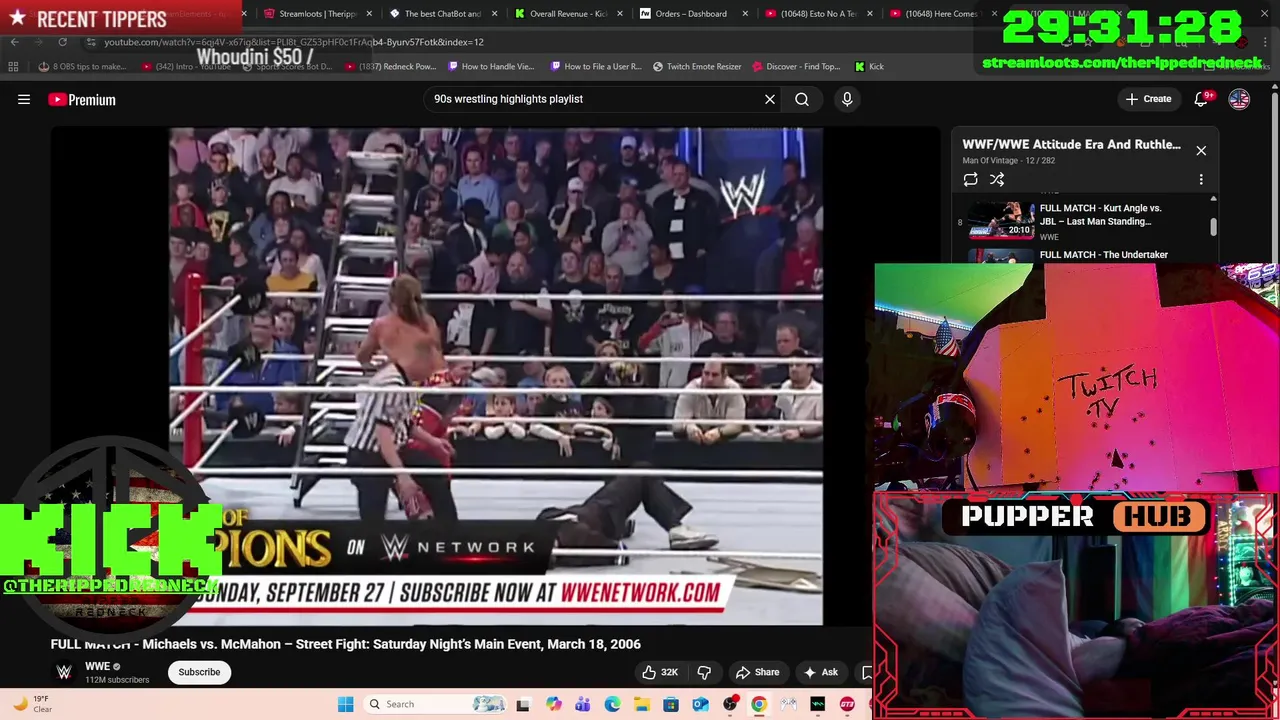1280x720 pixels.
Task: Open YouTube notifications bell
Action: click(1202, 99)
